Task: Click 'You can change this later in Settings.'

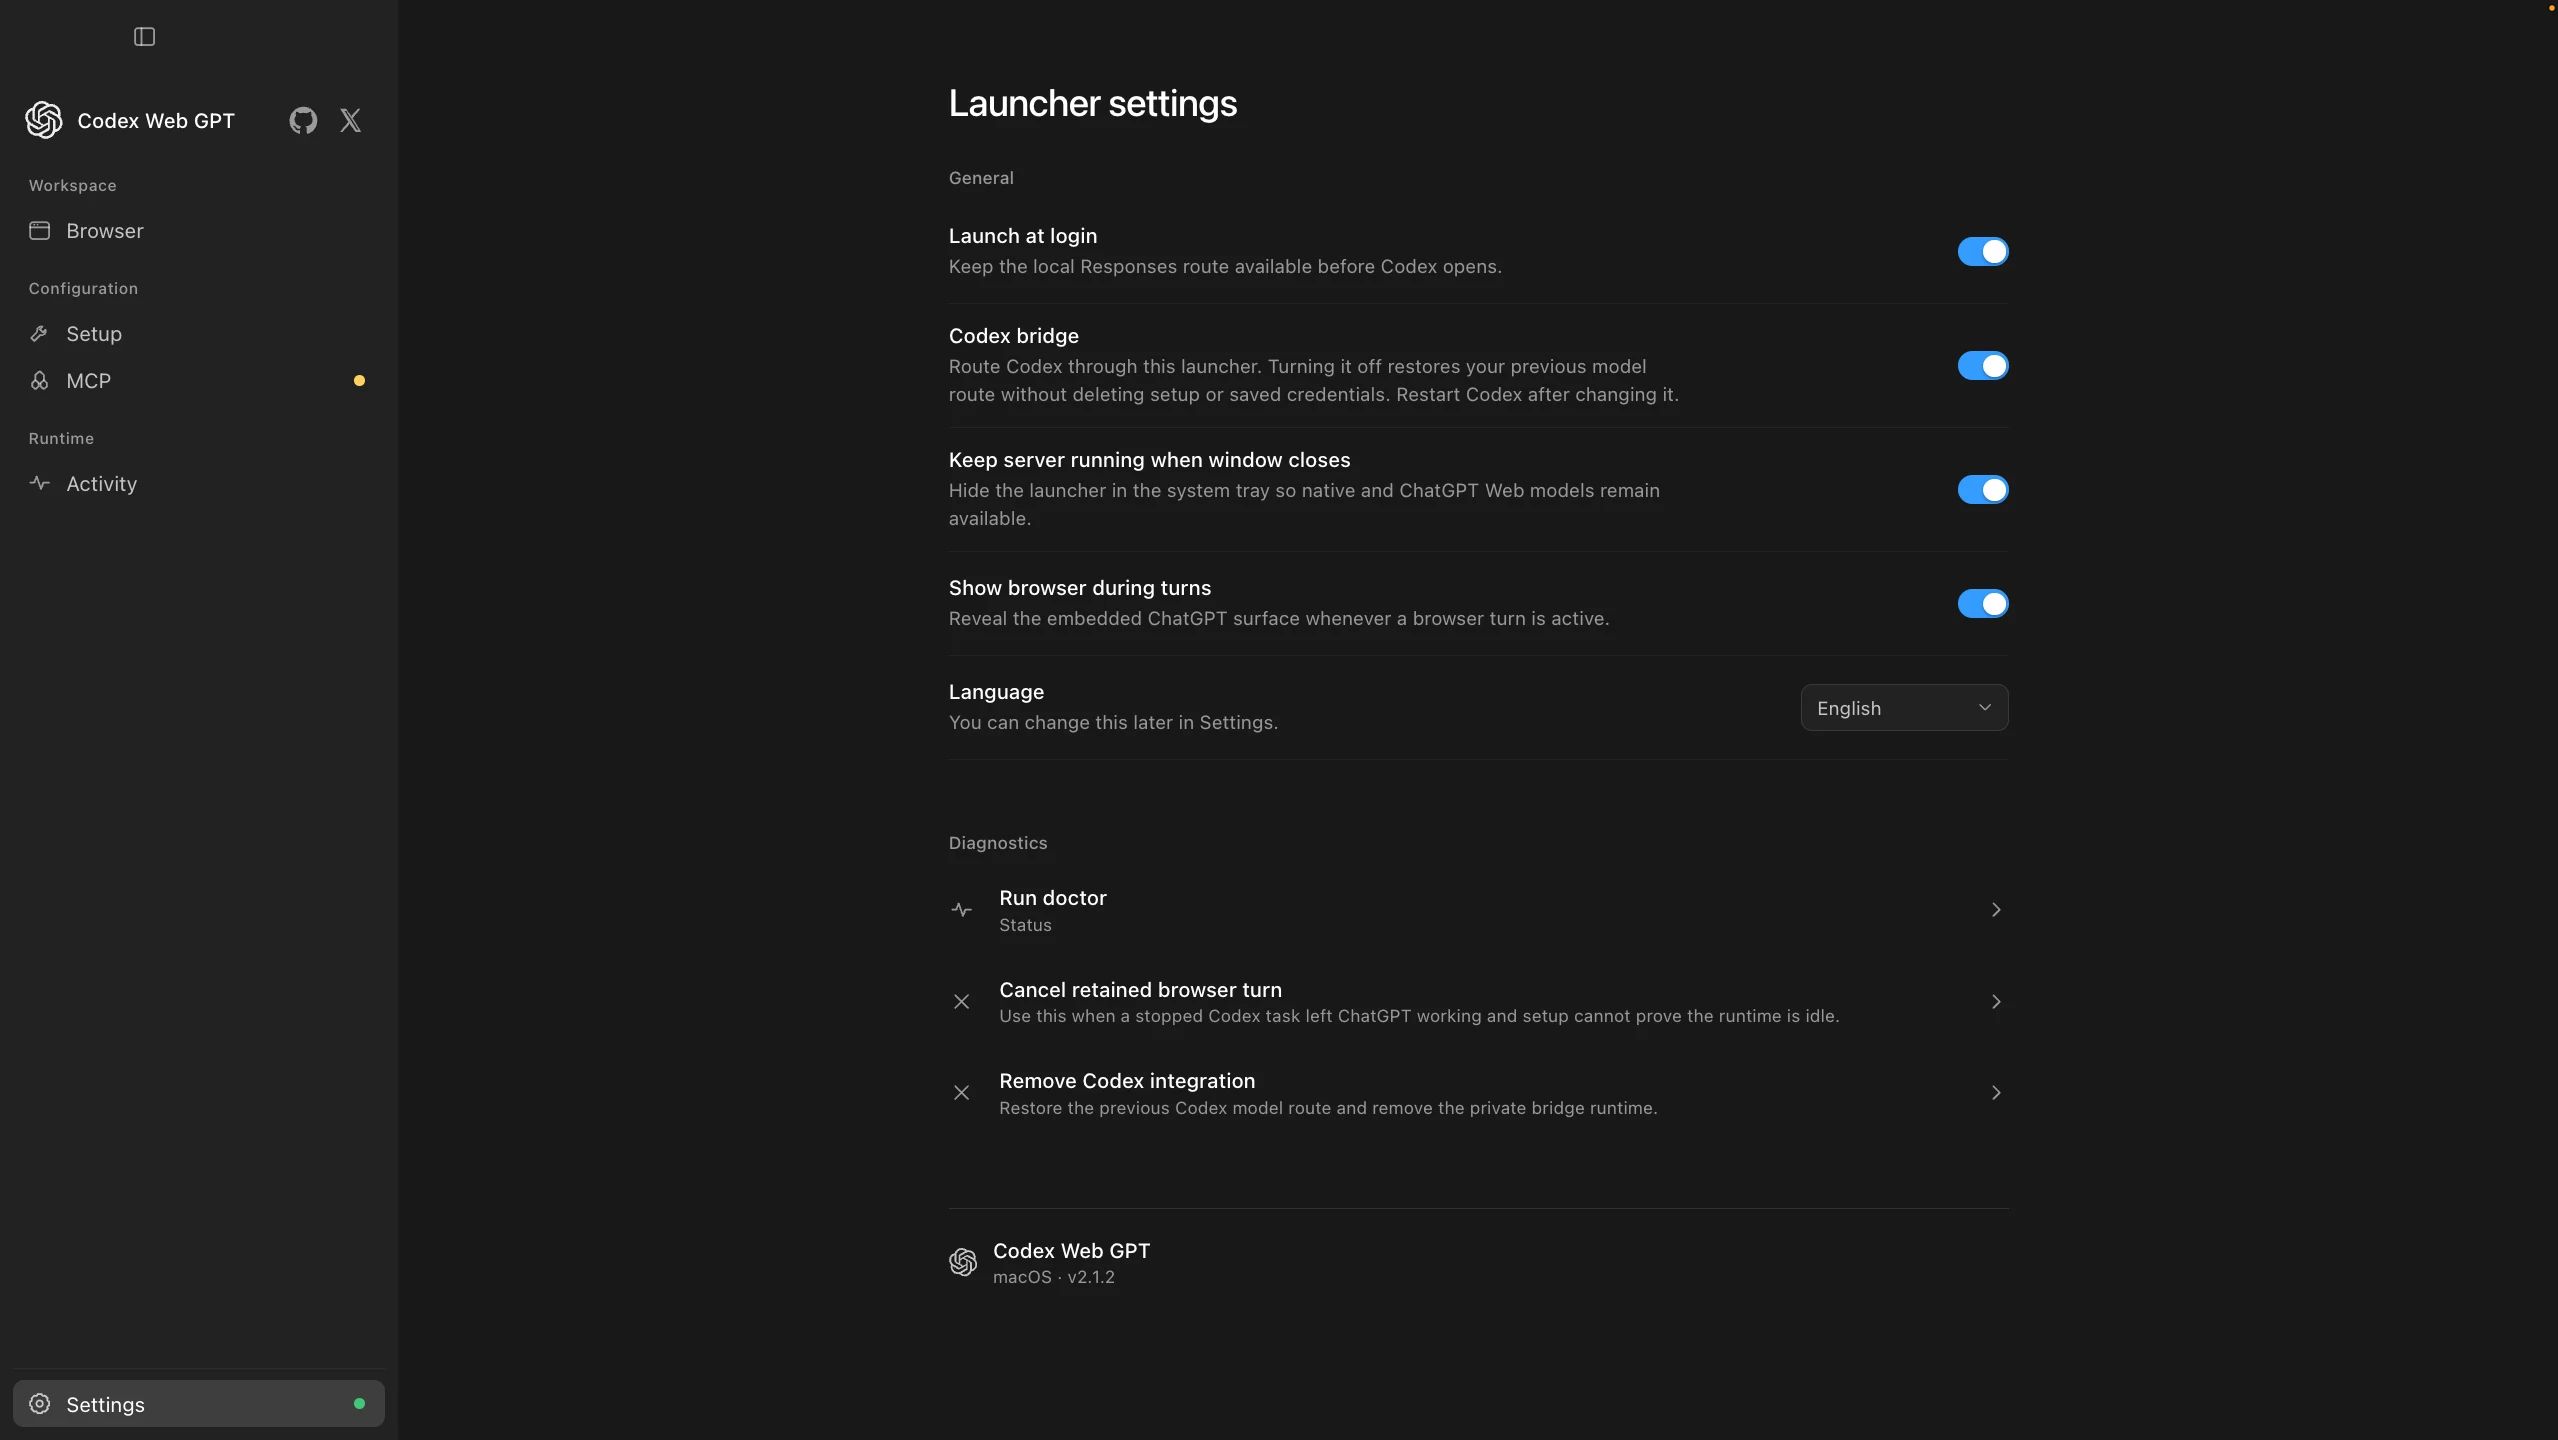Action: 1113,723
